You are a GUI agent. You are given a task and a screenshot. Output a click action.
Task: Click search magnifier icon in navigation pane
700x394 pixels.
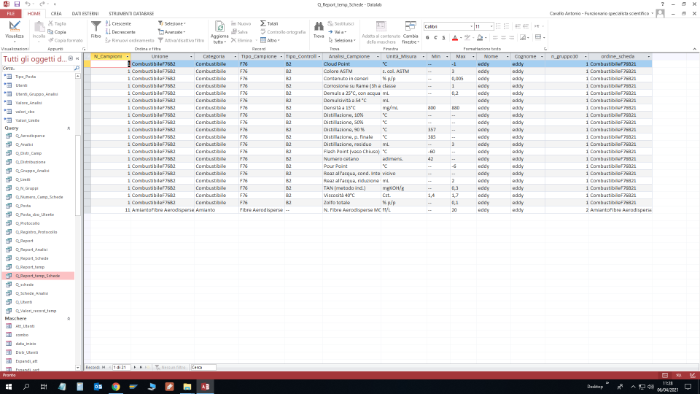pyautogui.click(x=76, y=68)
